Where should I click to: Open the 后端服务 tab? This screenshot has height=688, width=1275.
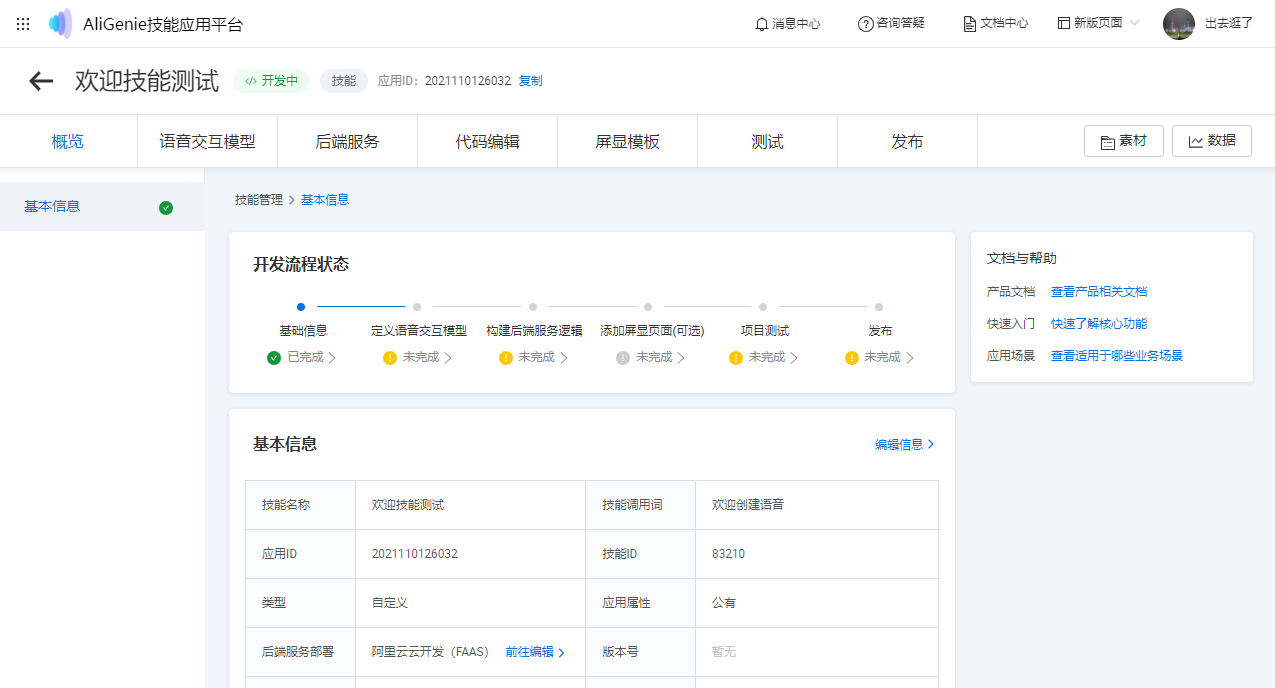pos(347,141)
